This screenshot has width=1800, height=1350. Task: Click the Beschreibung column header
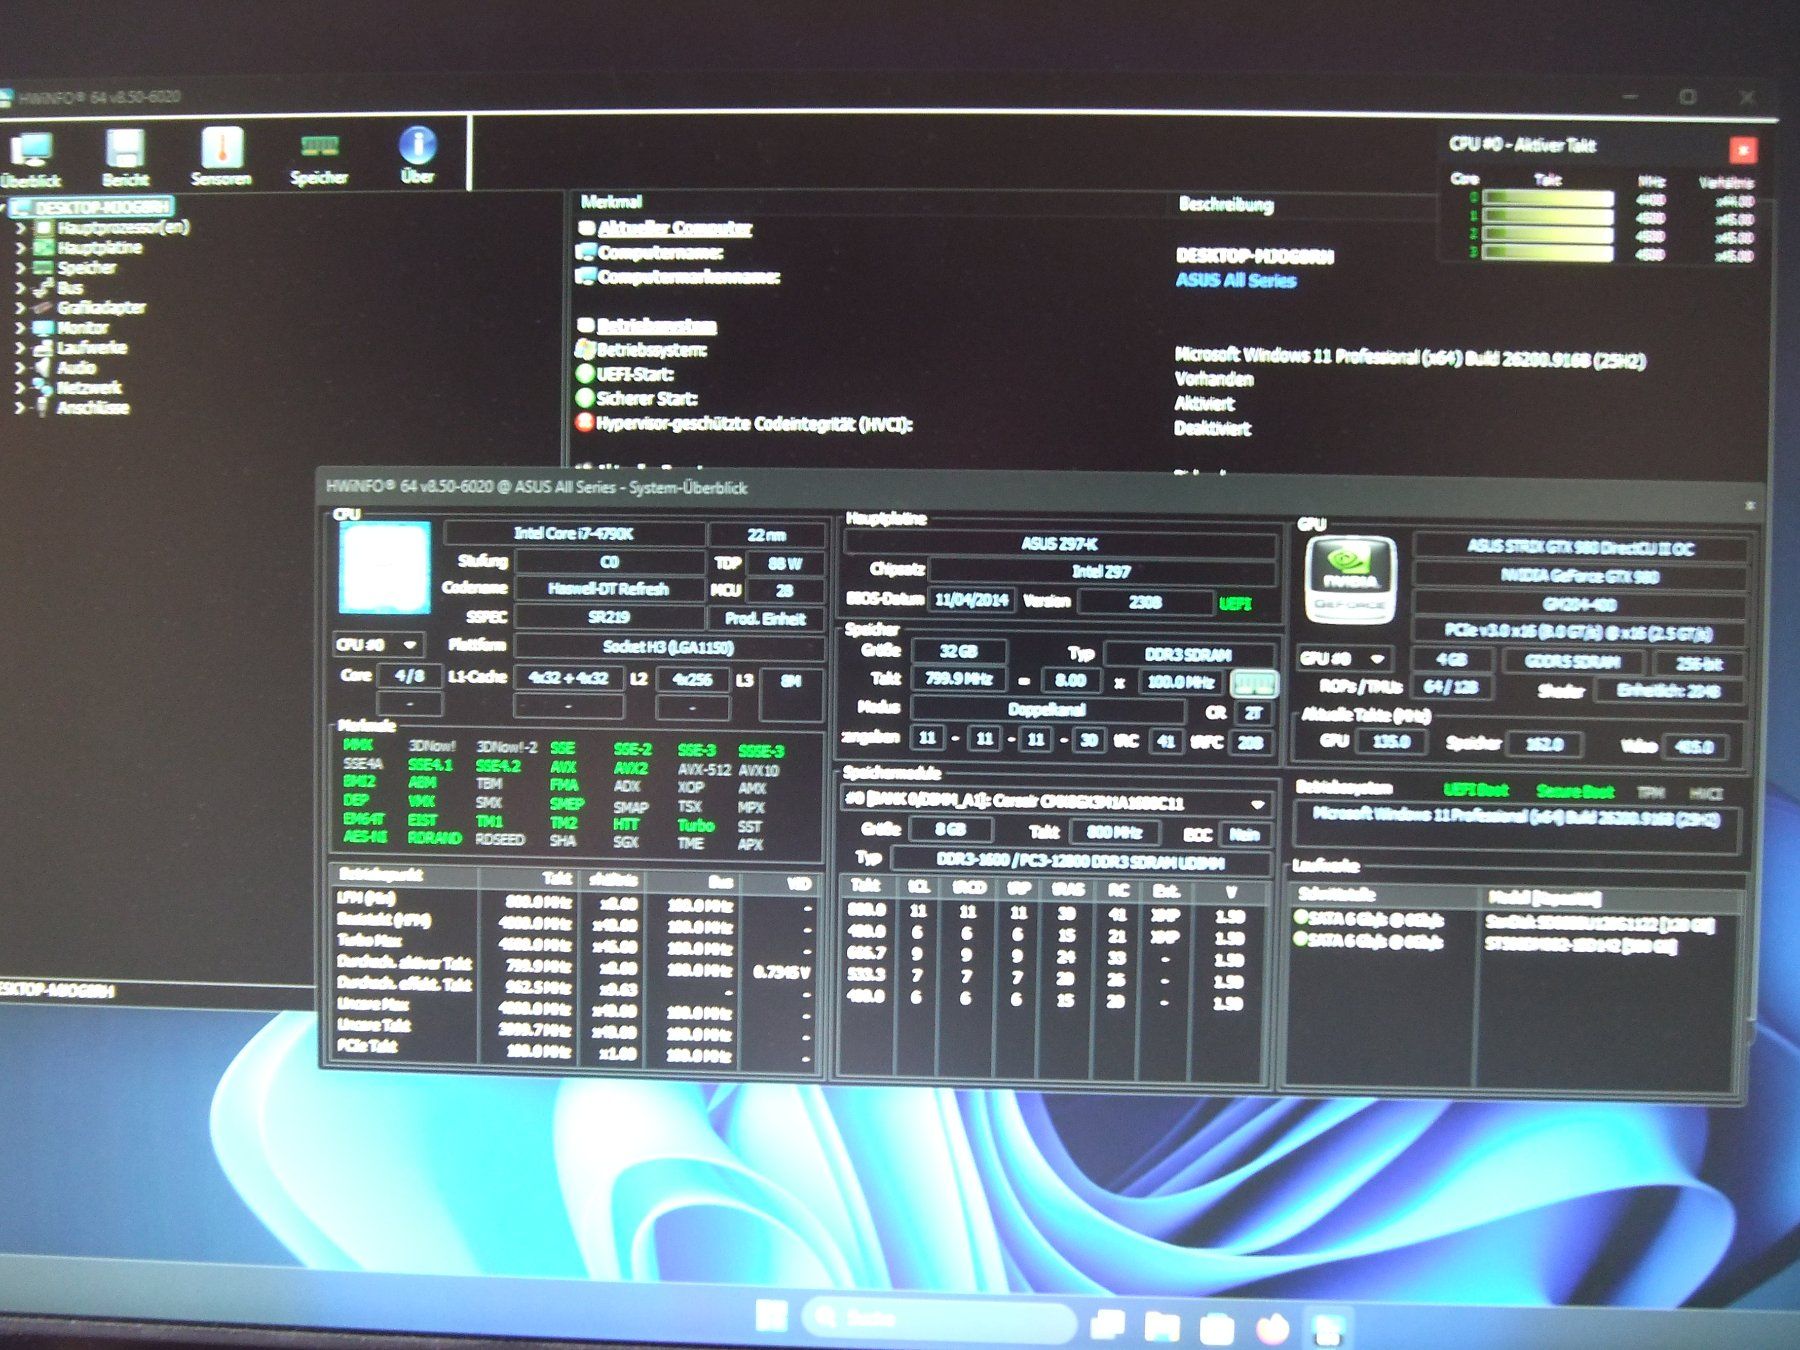click(x=1226, y=205)
